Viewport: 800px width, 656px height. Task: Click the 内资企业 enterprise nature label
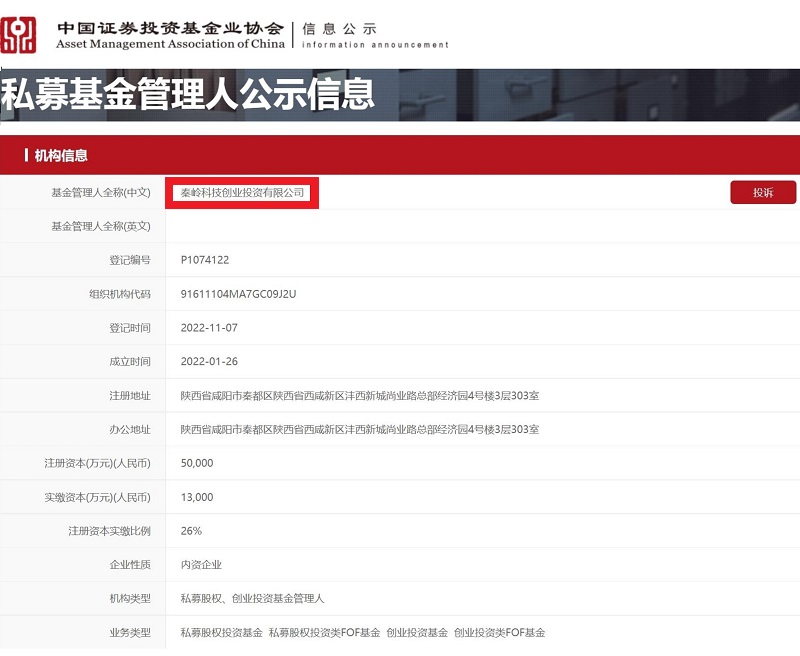[204, 565]
